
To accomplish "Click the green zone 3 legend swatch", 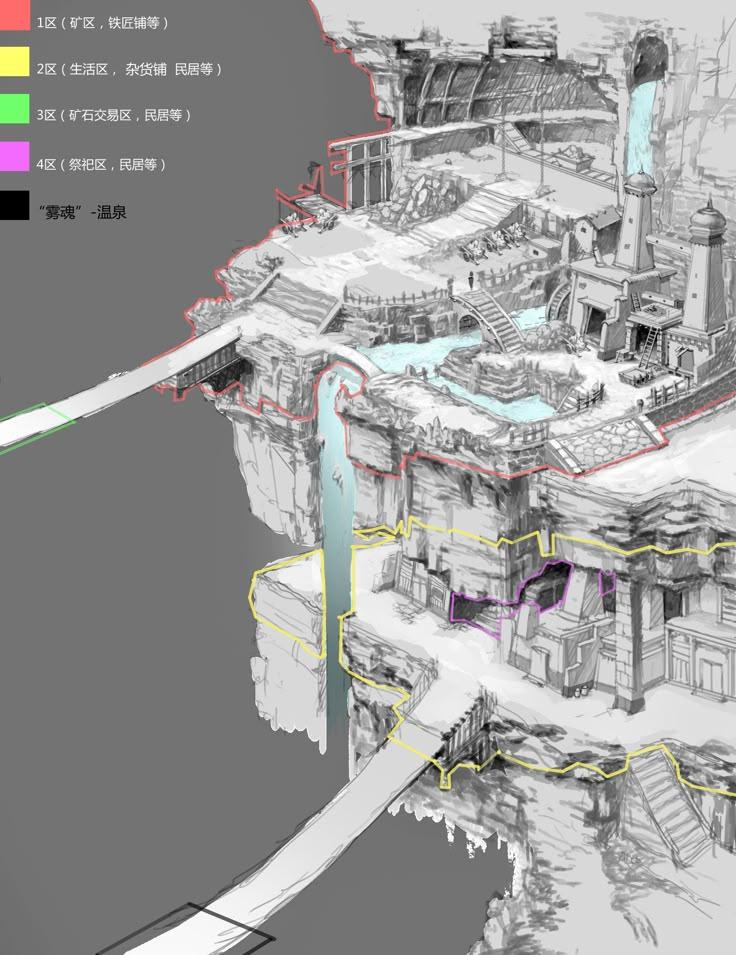I will pyautogui.click(x=15, y=108).
